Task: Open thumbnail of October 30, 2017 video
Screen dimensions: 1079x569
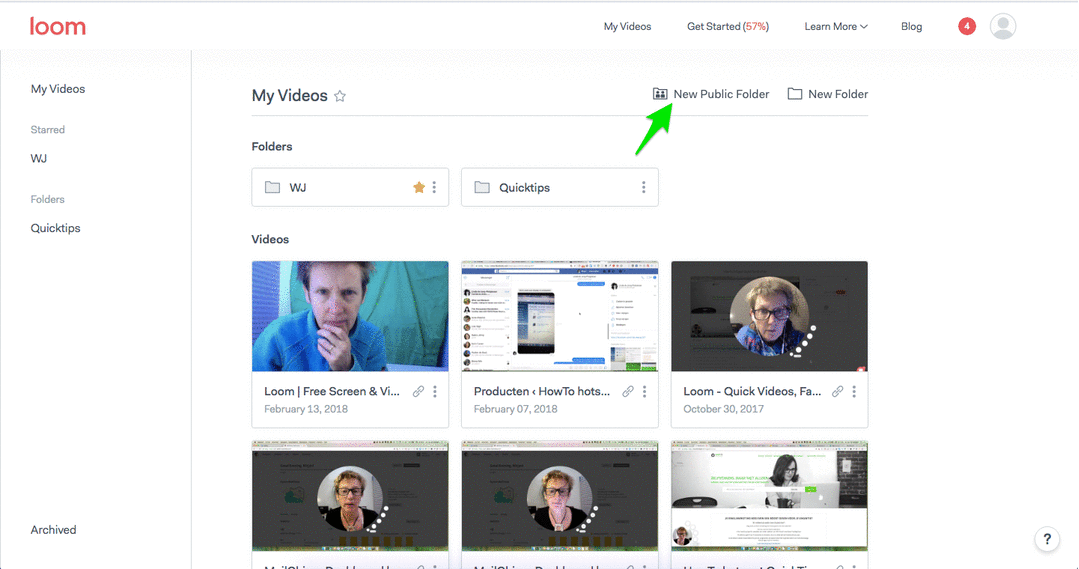Action: [x=769, y=316]
